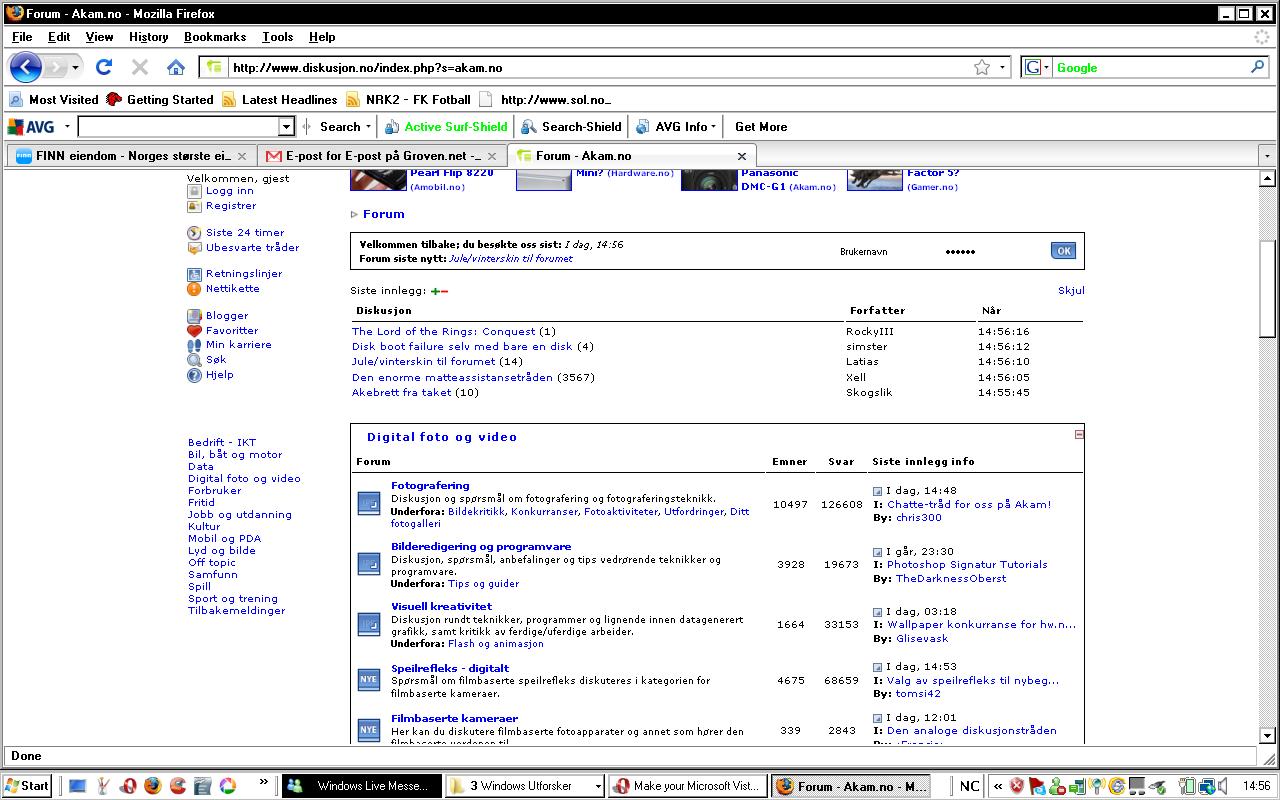Open the location bar history dropdown
Viewport: 1280px width, 800px height.
tap(1001, 67)
